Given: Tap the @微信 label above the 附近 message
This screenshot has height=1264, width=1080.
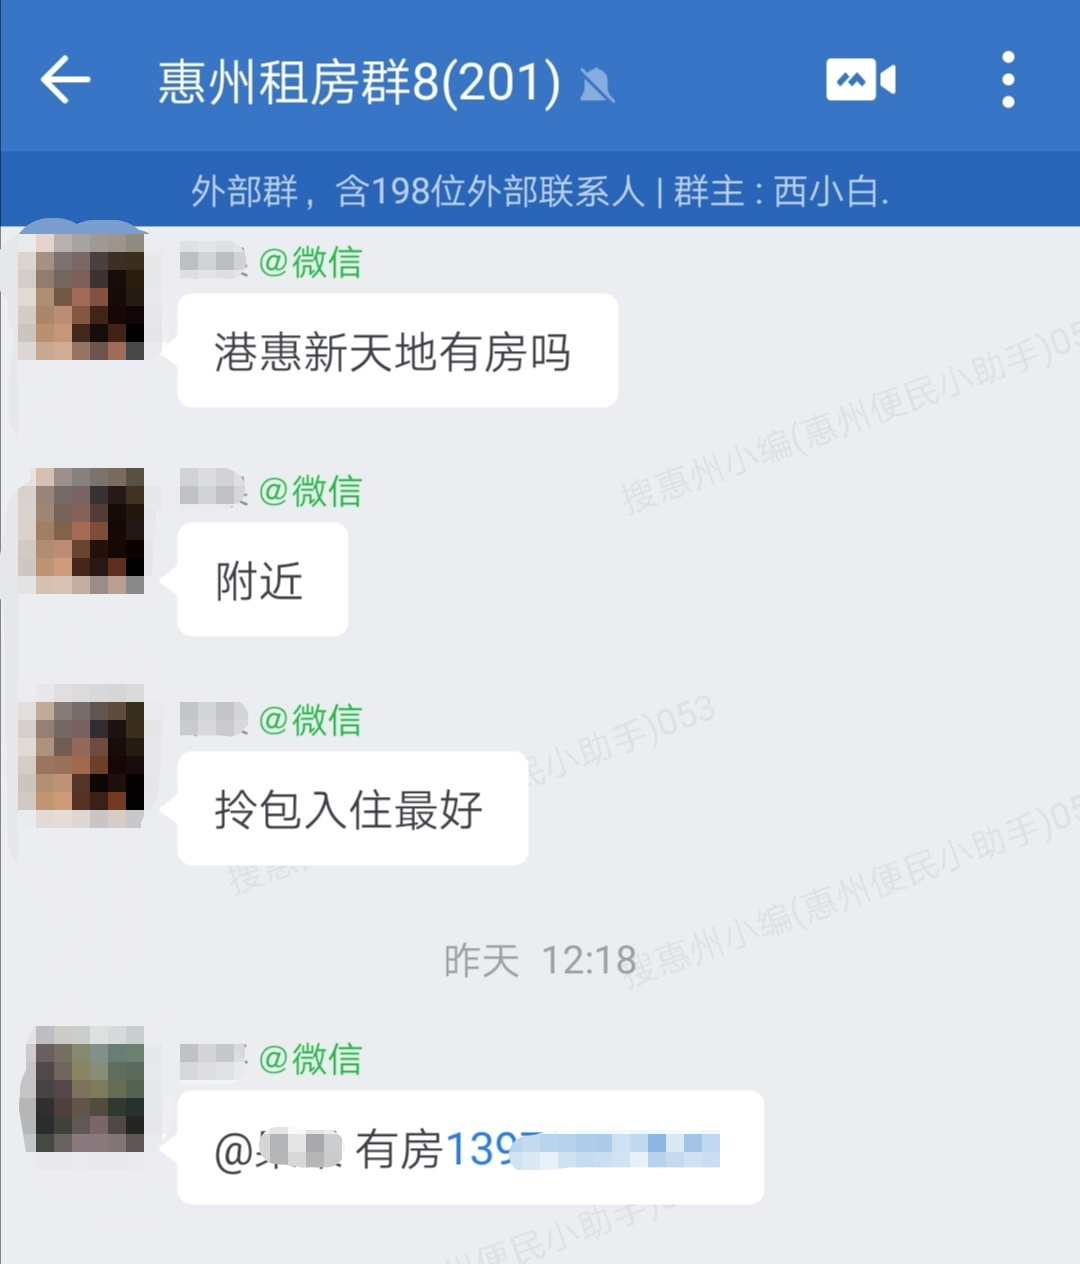Looking at the screenshot, I should (310, 491).
